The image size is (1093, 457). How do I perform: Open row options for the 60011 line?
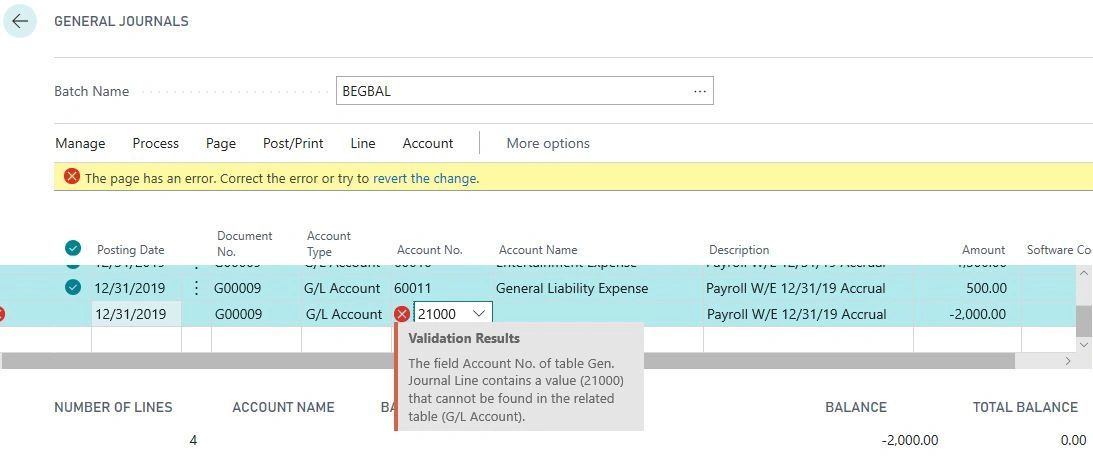(197, 288)
